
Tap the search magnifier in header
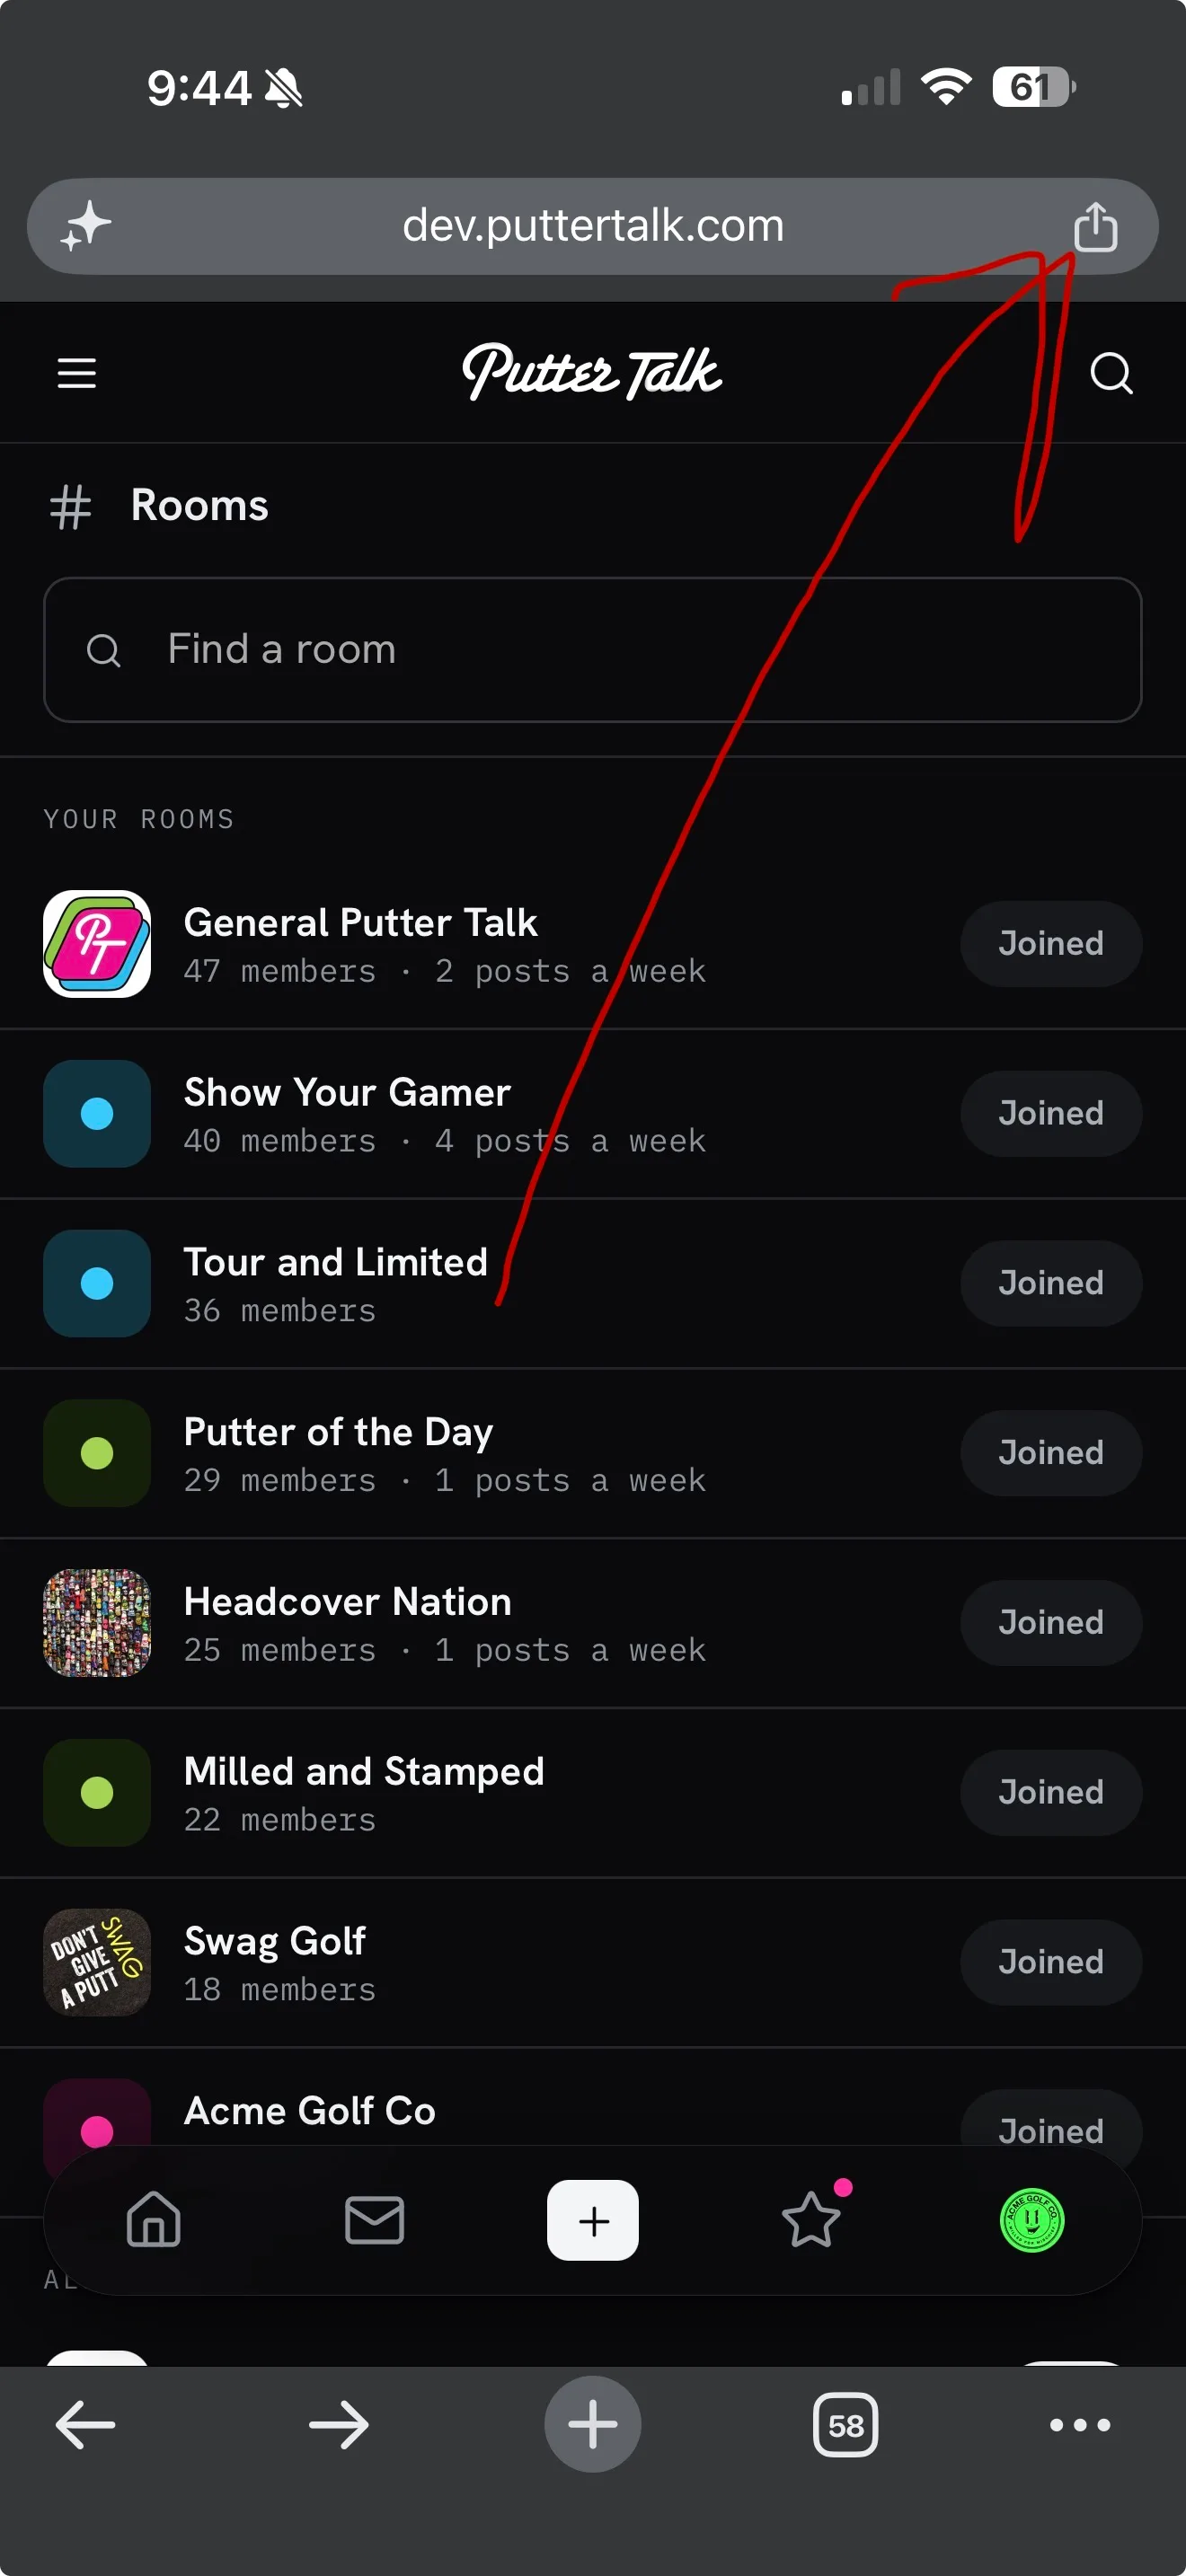[x=1110, y=373]
